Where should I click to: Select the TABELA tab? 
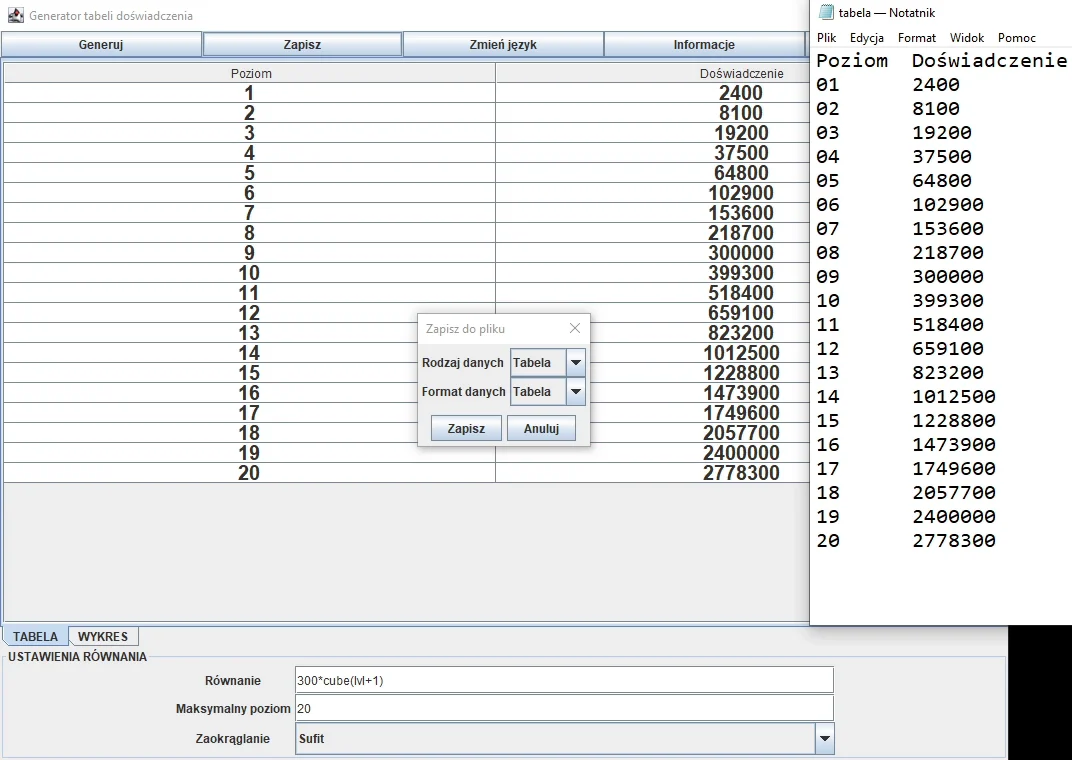(34, 636)
